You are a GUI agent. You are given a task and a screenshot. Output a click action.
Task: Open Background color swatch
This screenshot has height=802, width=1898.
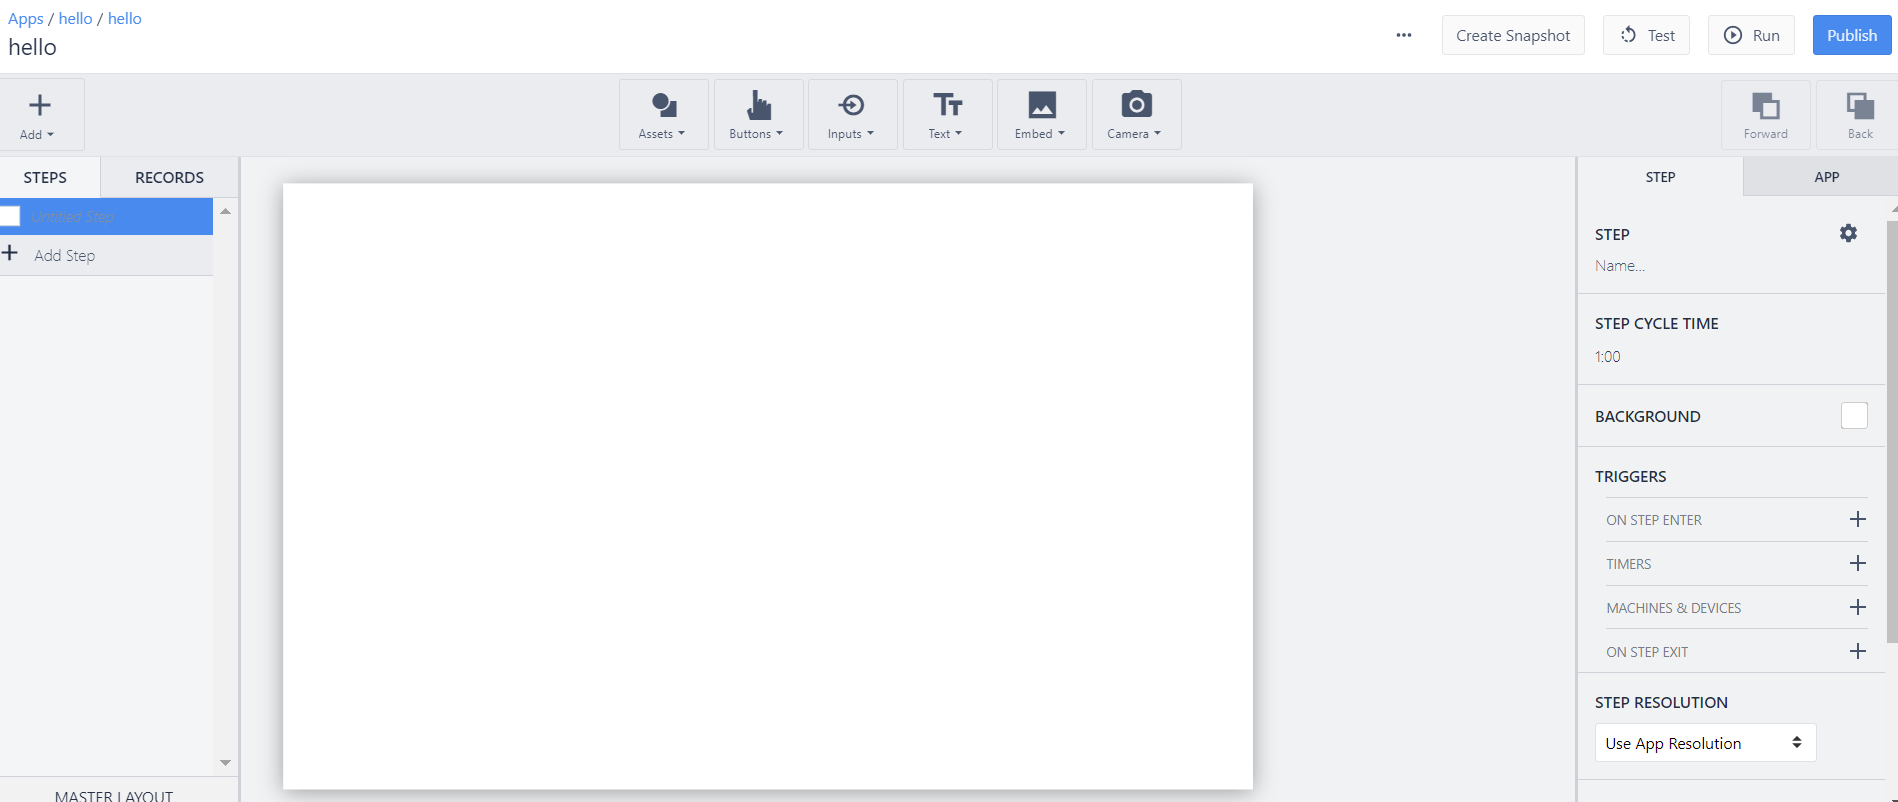1854,415
